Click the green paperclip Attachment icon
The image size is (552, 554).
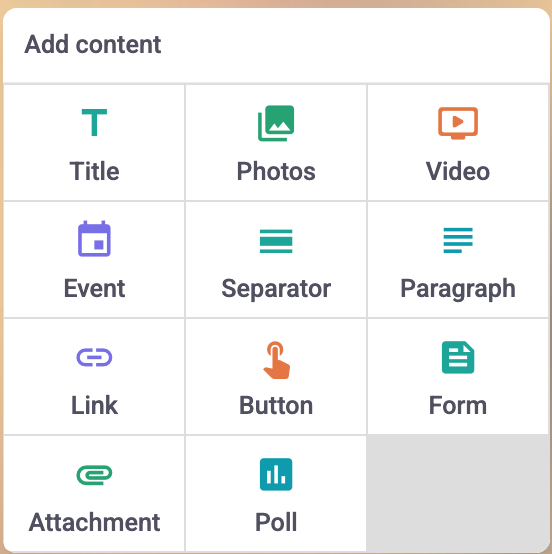(94, 475)
